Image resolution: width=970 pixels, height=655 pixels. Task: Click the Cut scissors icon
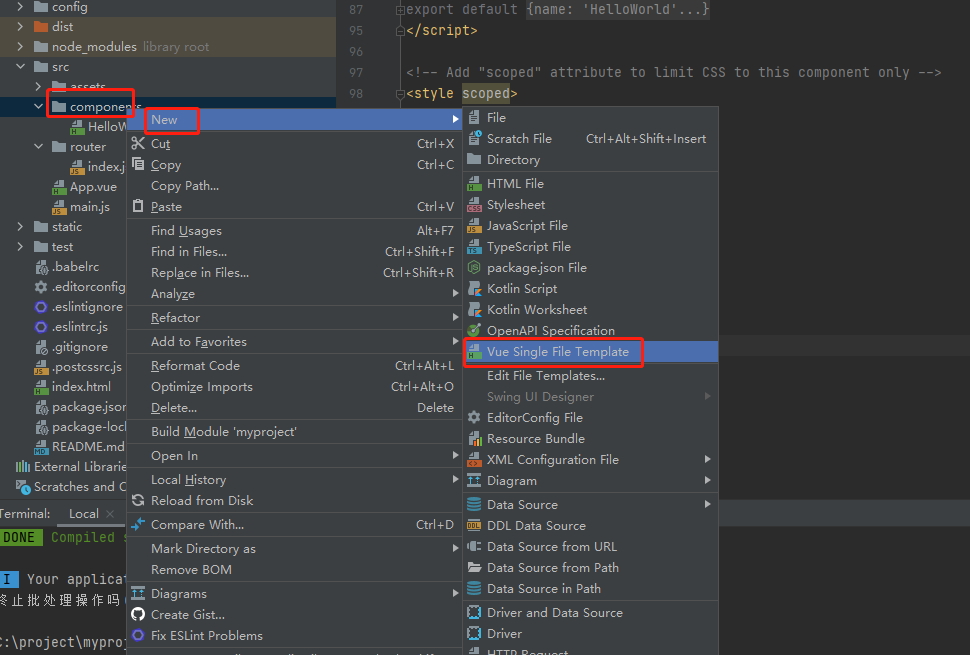click(x=138, y=143)
